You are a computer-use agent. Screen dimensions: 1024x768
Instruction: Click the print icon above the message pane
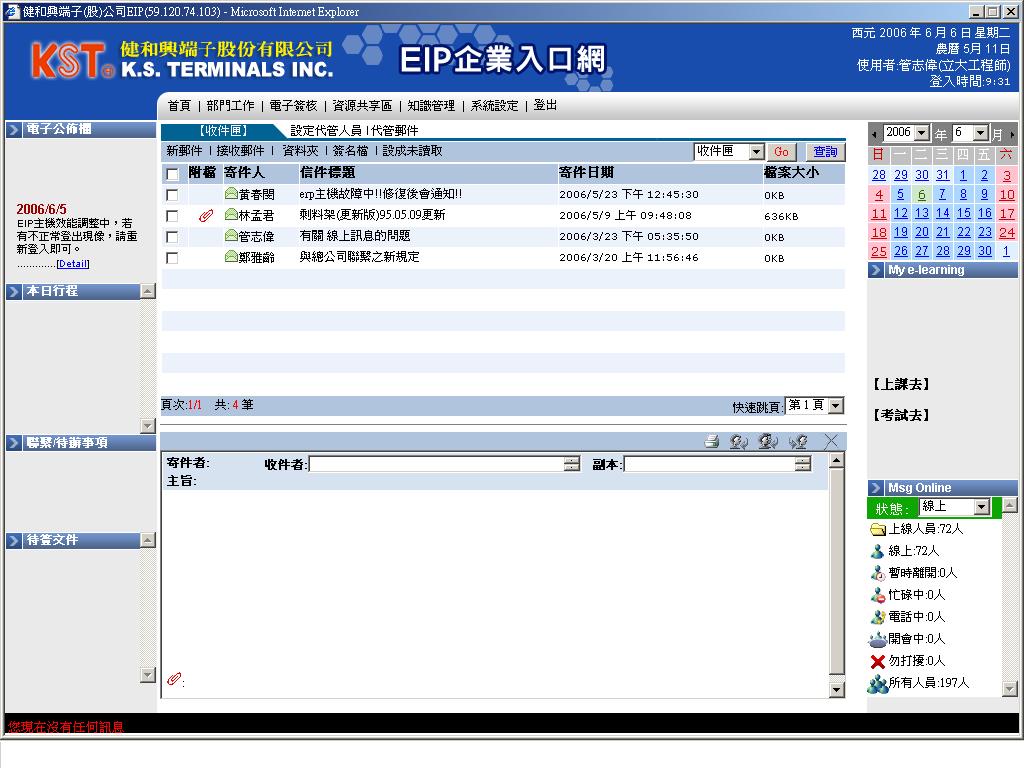pos(712,441)
